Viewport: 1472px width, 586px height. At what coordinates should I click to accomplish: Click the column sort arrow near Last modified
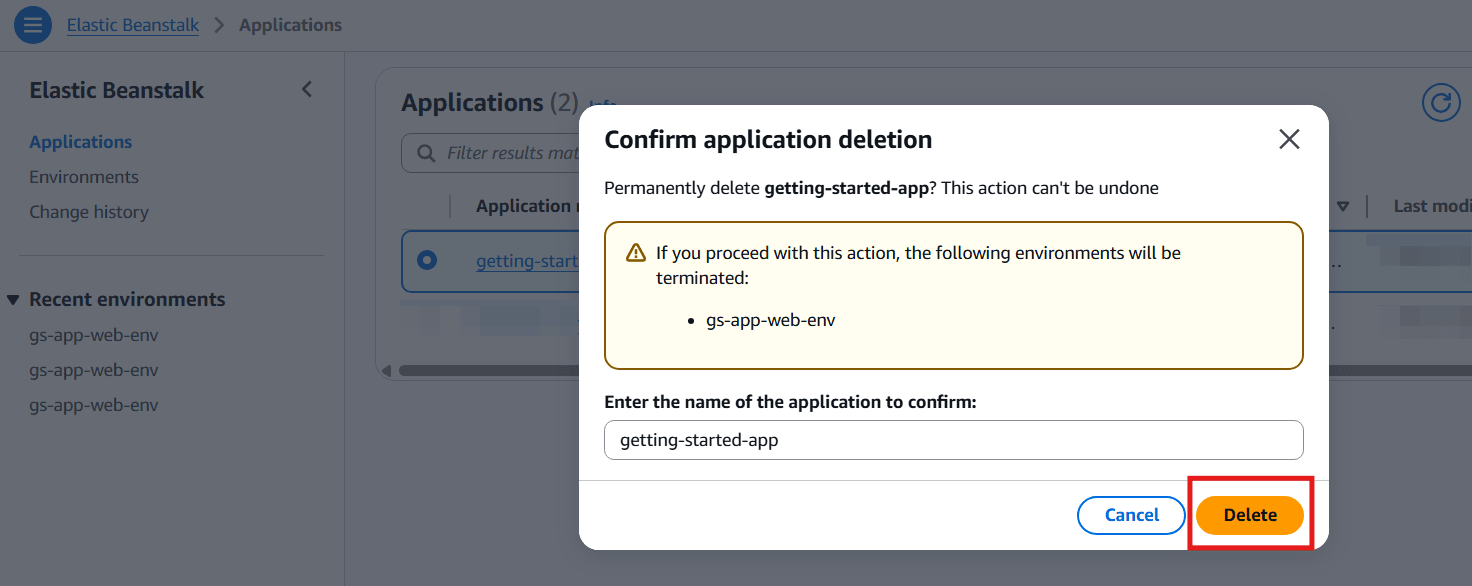pyautogui.click(x=1343, y=207)
